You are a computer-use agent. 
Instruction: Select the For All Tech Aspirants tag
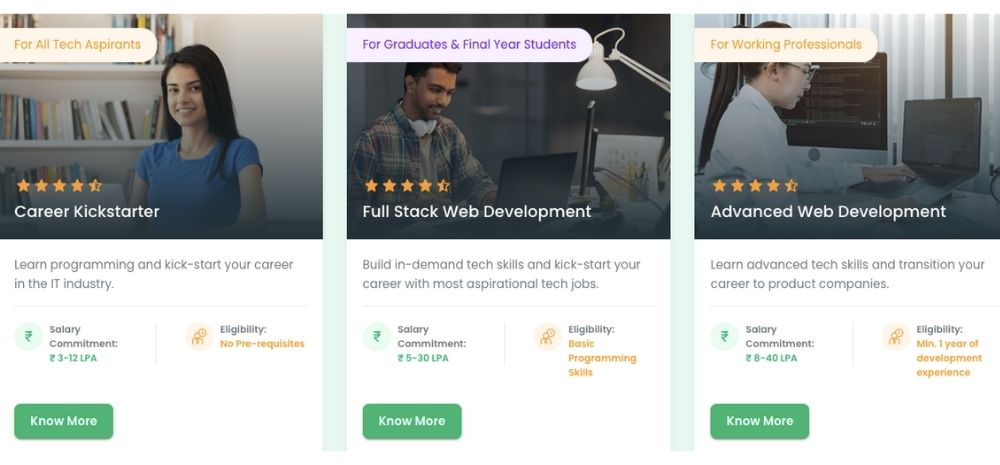point(76,44)
